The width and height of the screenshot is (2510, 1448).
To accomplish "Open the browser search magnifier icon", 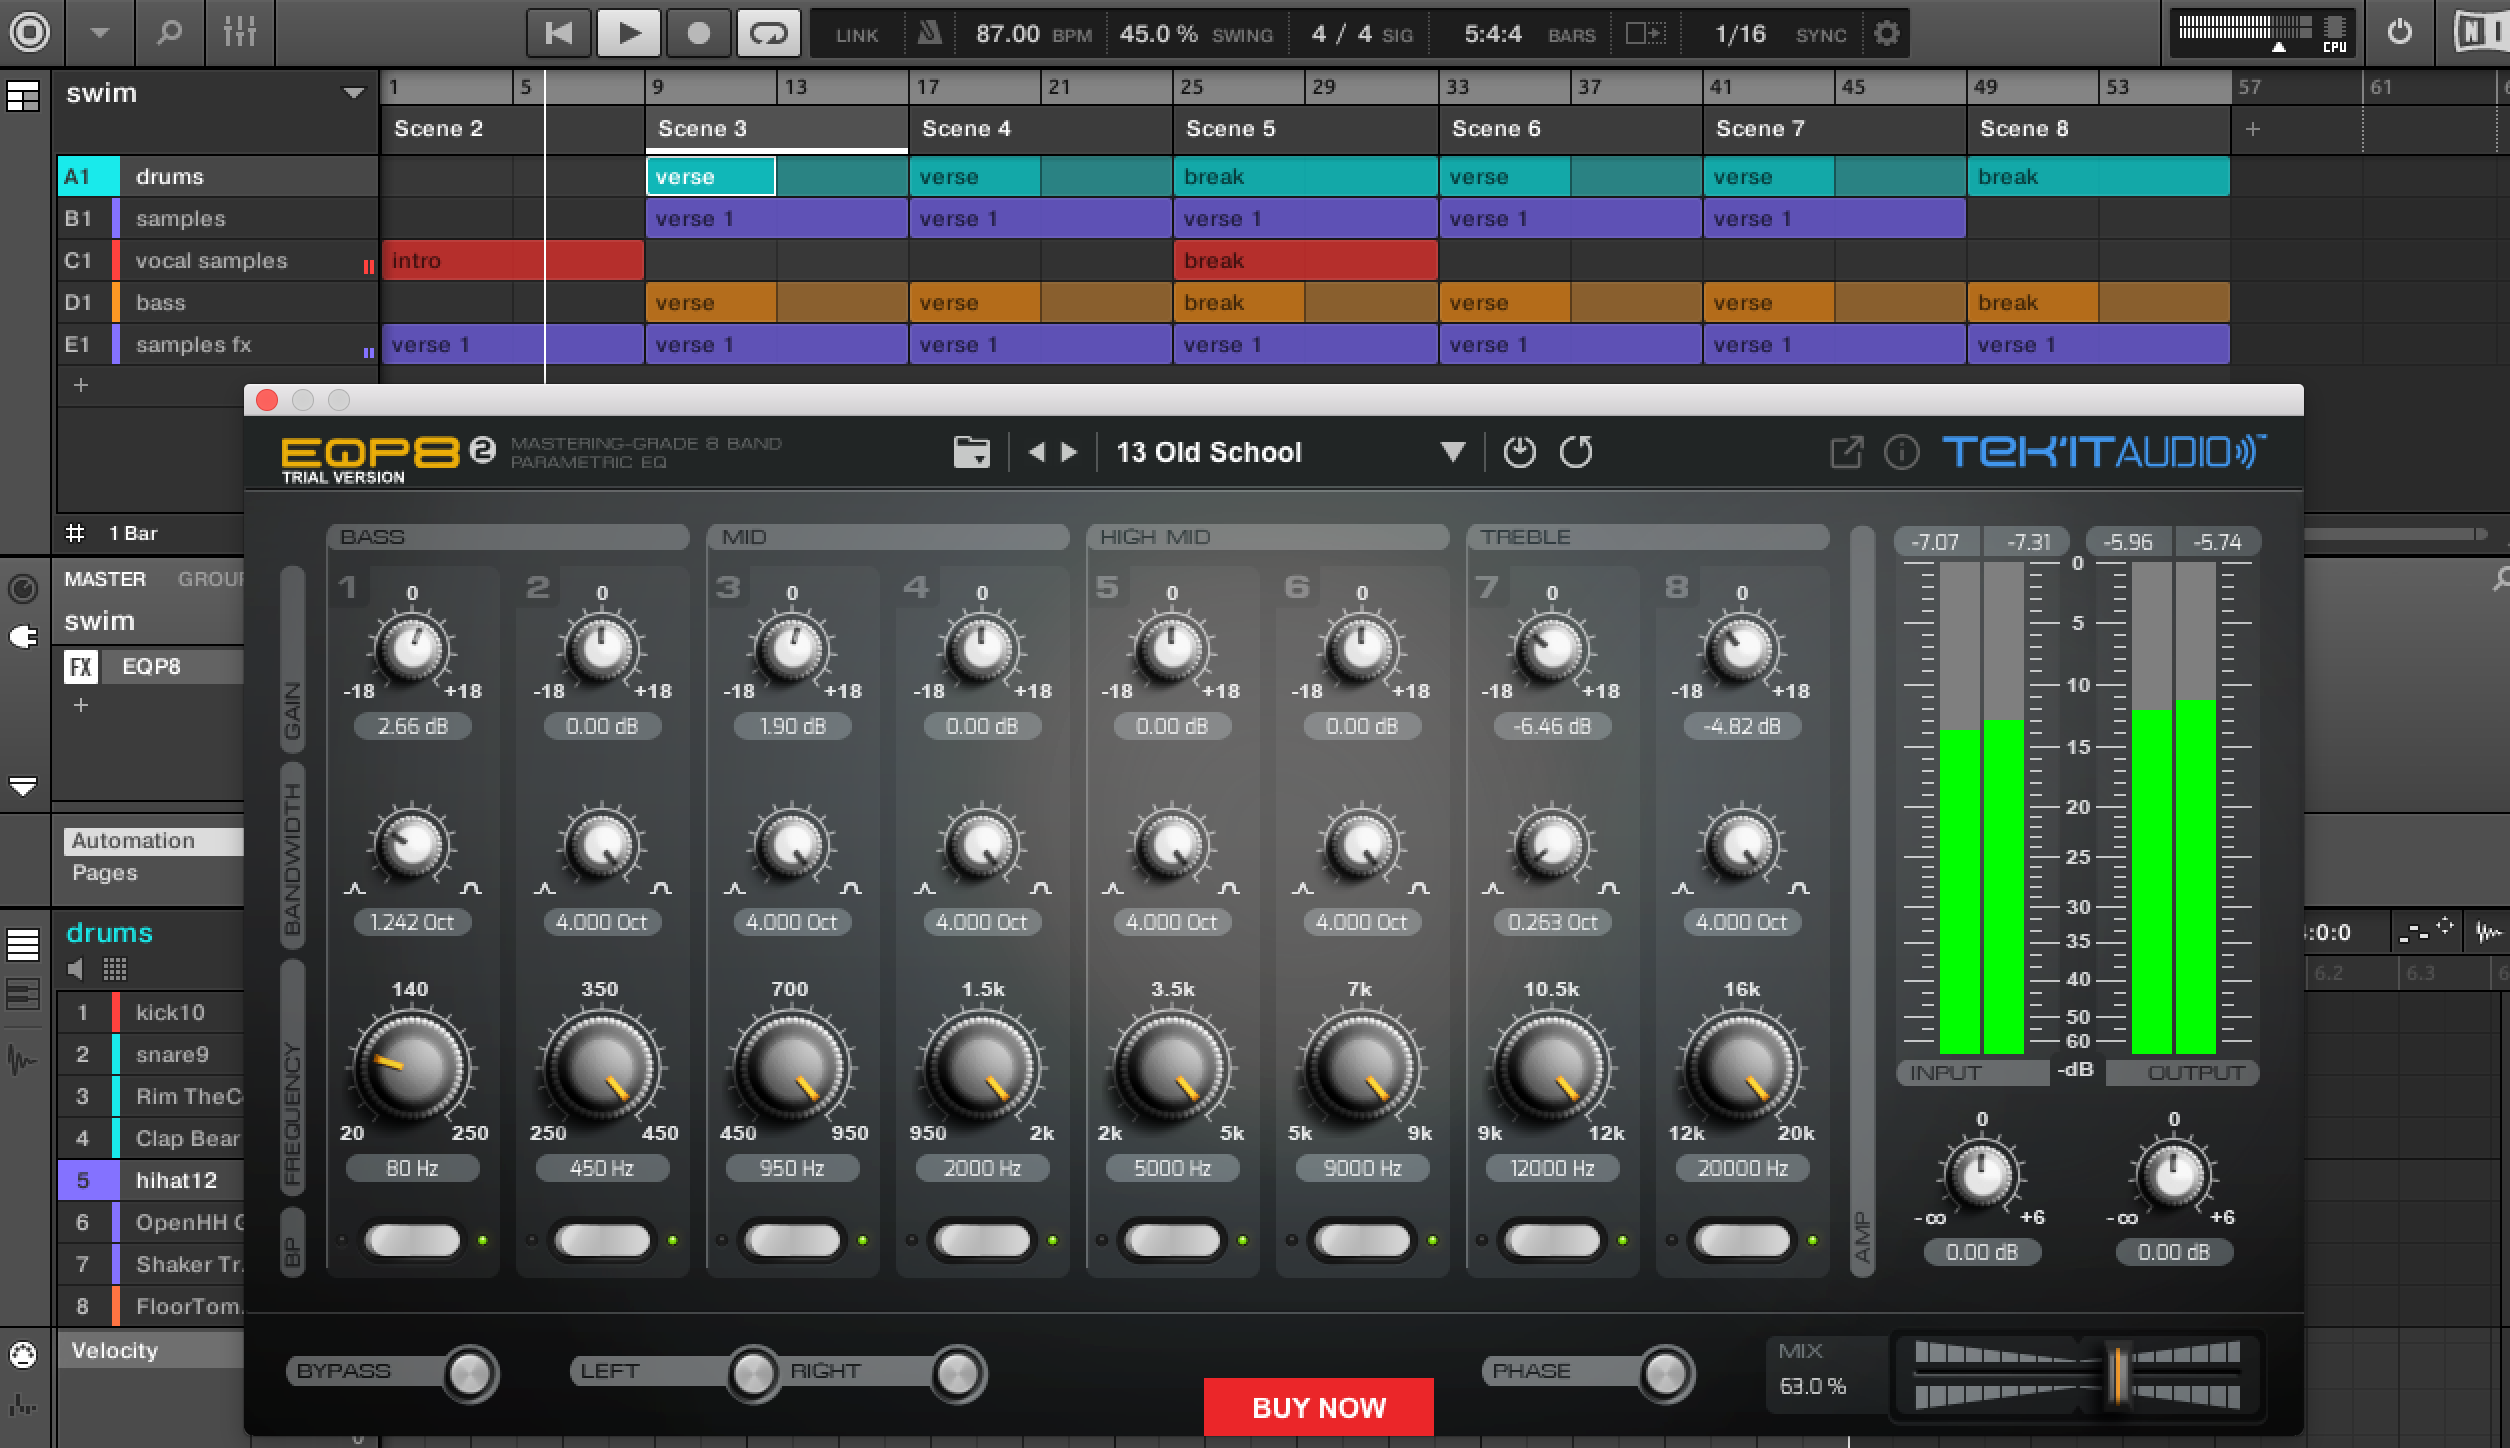I will (169, 33).
